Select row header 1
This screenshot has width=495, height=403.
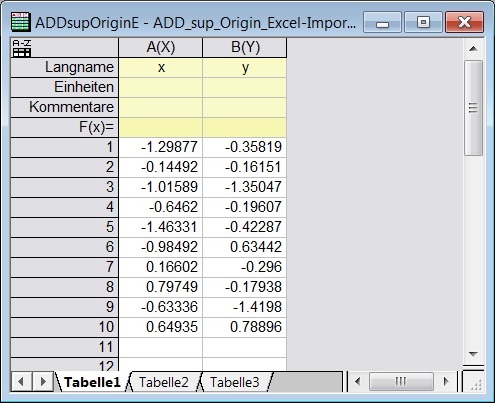pos(65,147)
